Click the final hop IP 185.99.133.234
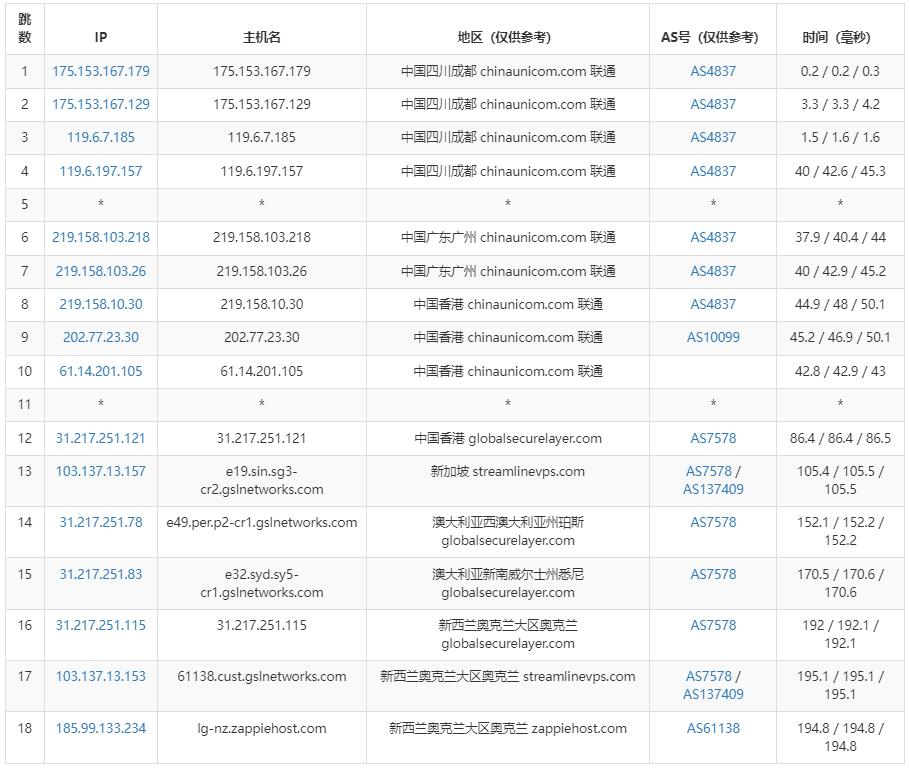The height and width of the screenshot is (768, 909). click(101, 728)
